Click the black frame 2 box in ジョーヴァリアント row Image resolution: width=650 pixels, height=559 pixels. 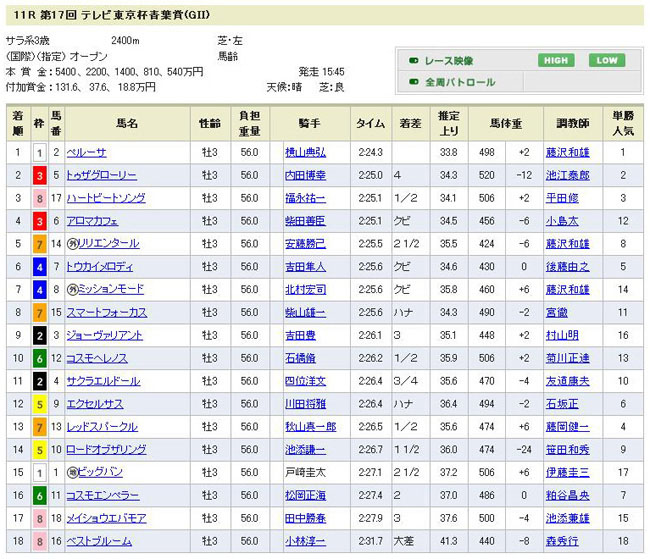click(38, 336)
